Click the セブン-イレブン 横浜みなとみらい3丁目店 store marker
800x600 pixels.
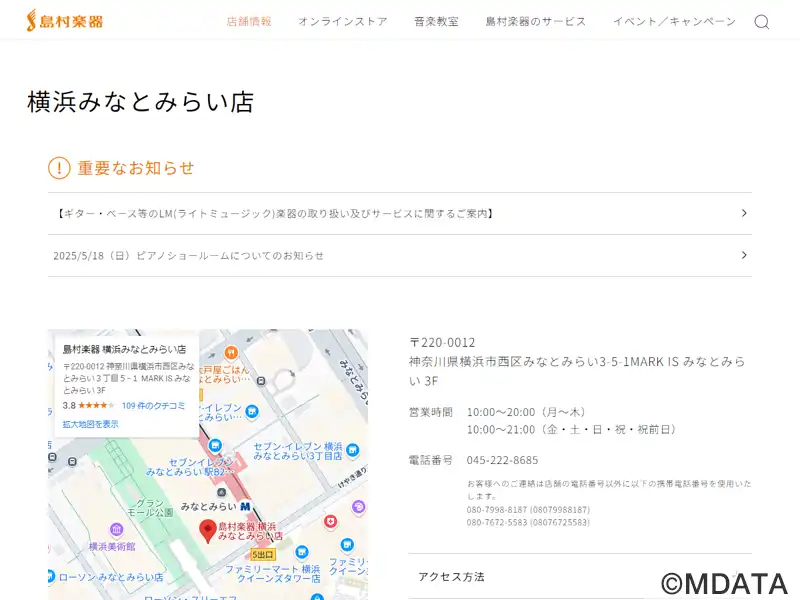(352, 450)
